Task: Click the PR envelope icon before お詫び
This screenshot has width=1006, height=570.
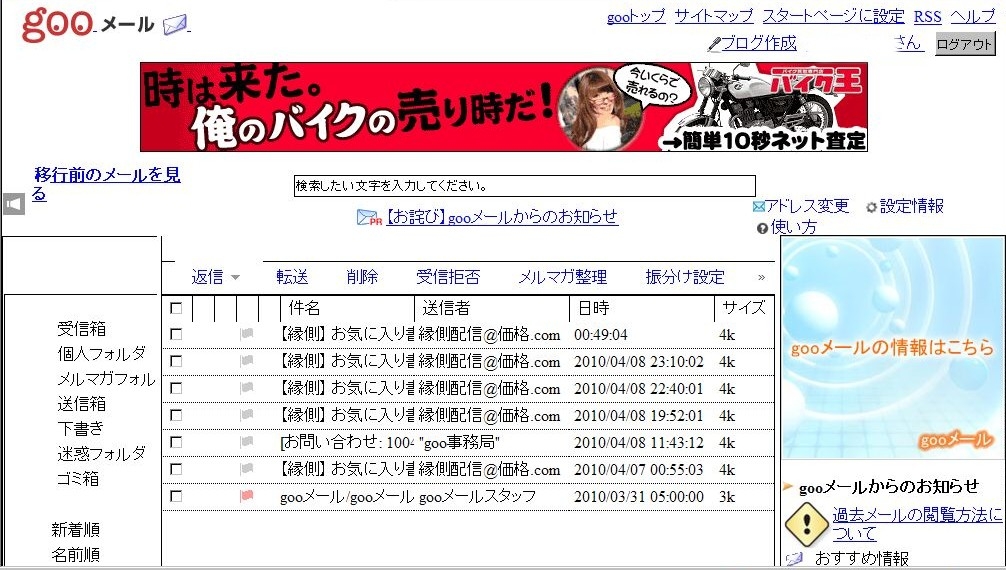Action: coord(369,218)
